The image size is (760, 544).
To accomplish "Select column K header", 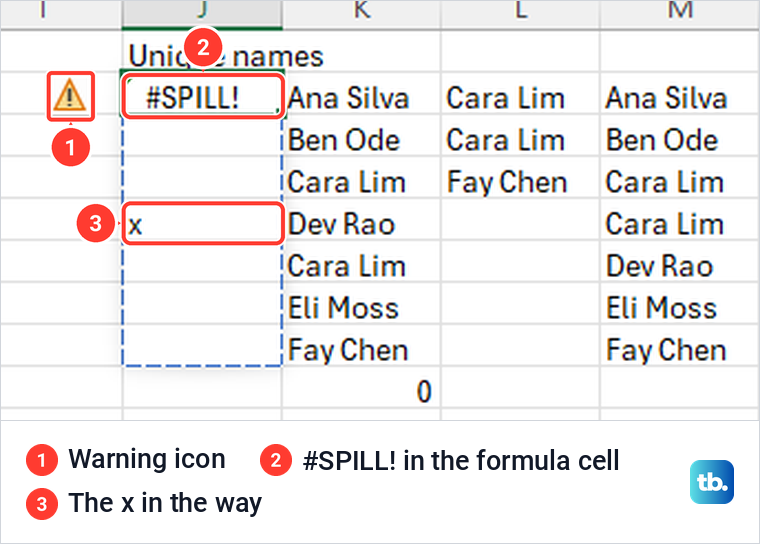I will [x=362, y=12].
